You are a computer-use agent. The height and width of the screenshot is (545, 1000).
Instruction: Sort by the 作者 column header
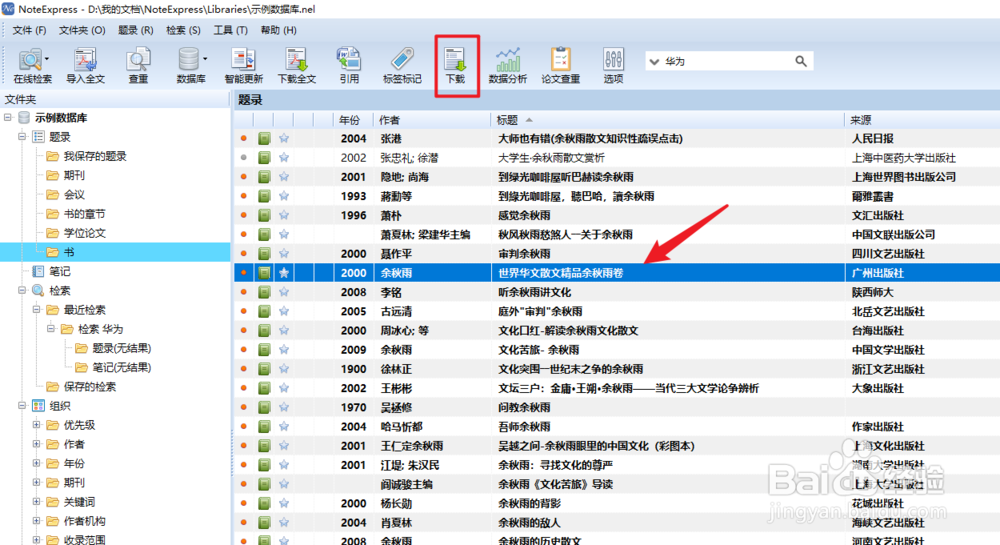(432, 120)
